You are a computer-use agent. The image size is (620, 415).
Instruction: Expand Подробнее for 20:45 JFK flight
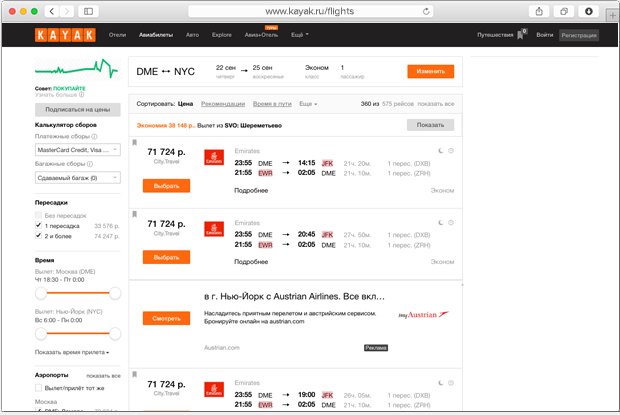pos(251,262)
